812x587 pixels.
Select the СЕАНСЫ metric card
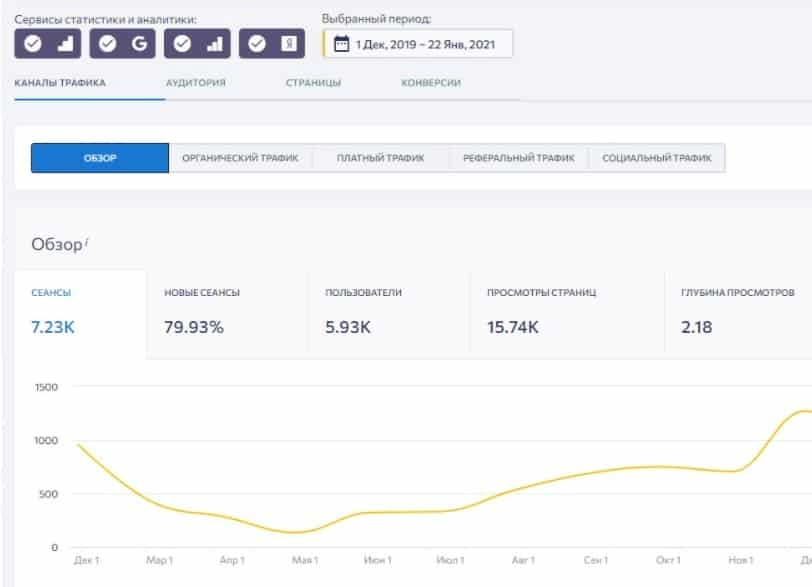[80, 313]
